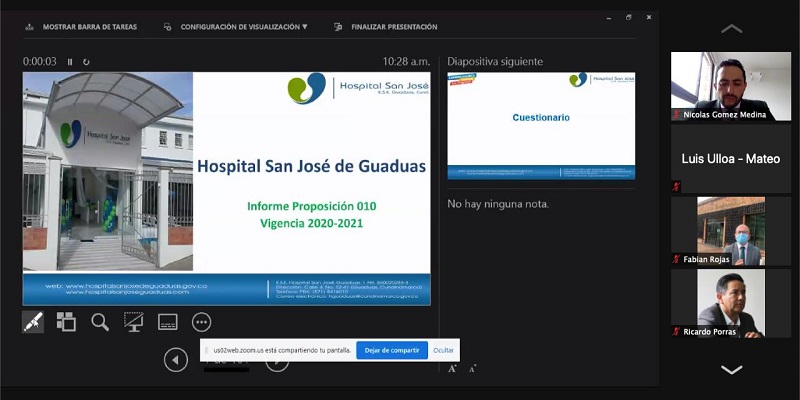Click the current Hospital San José slide

[x=227, y=188]
